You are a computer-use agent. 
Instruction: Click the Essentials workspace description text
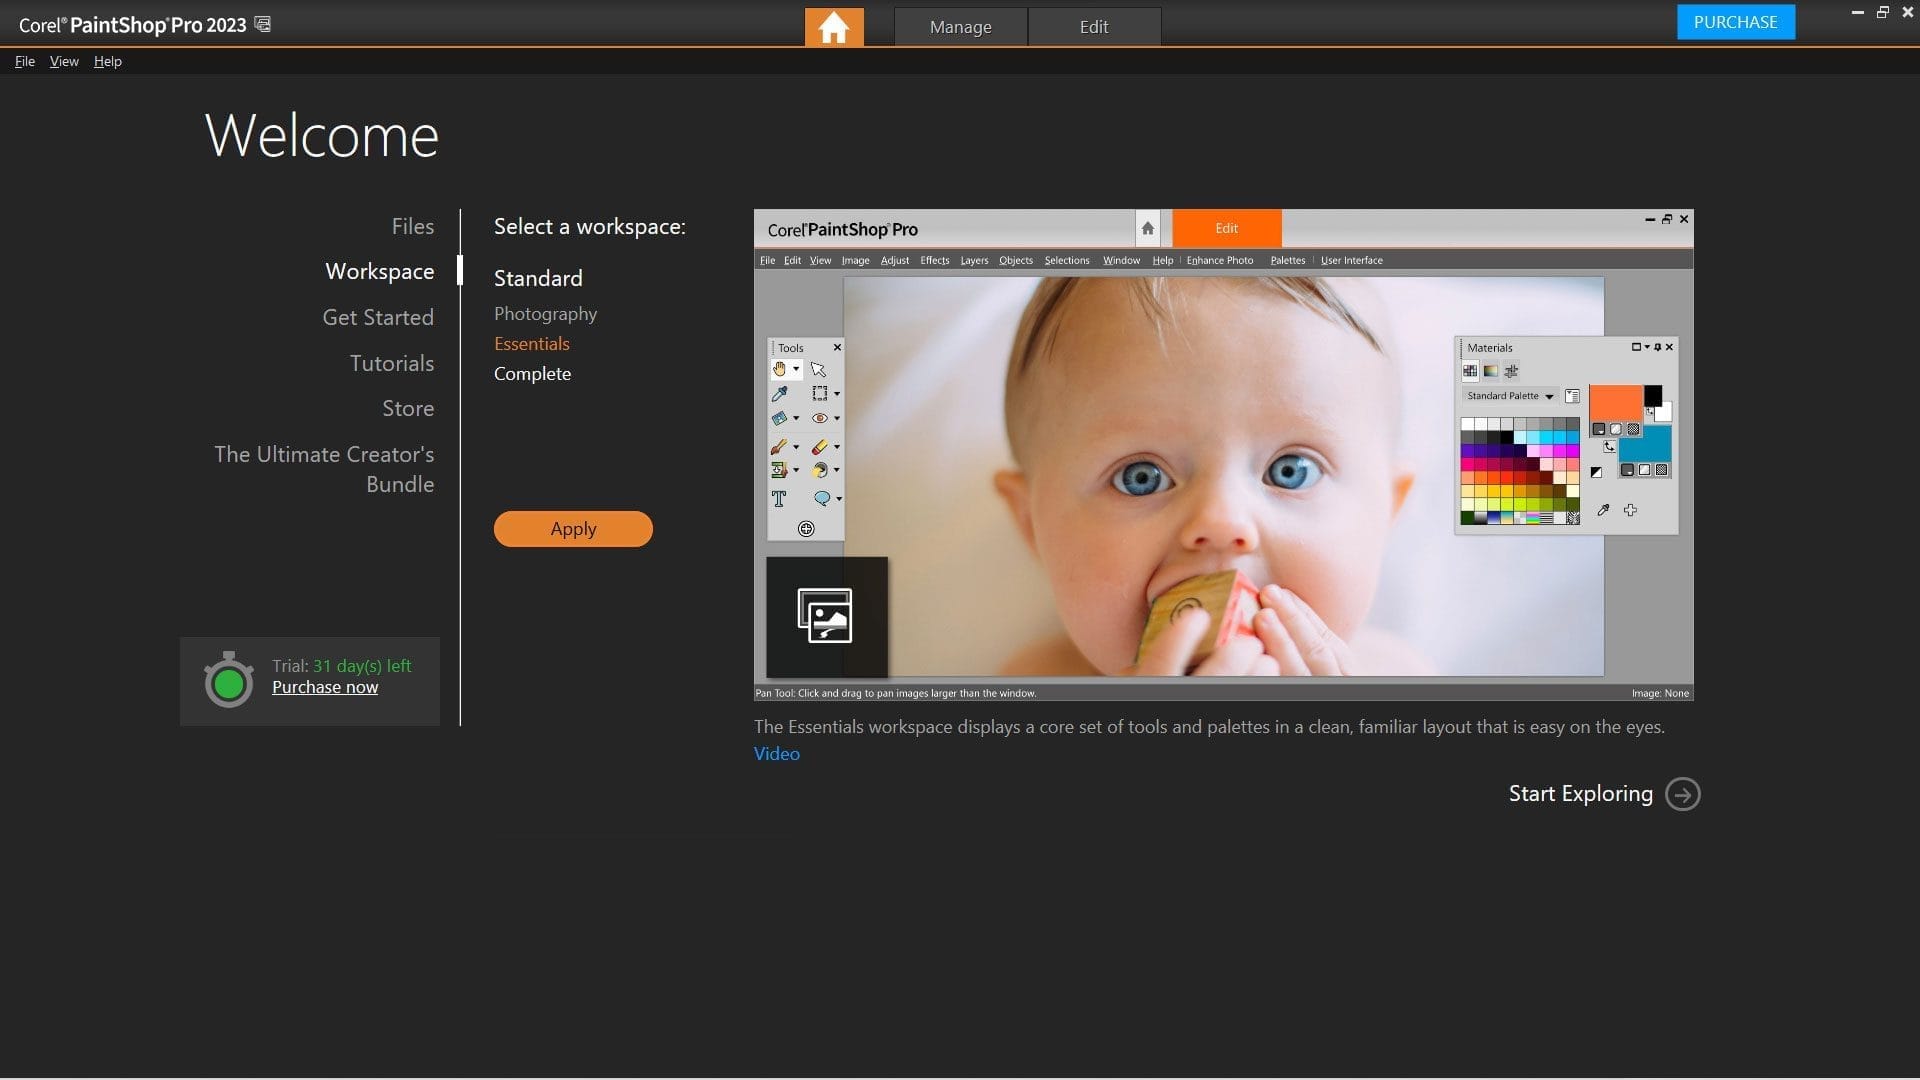[x=1209, y=727]
